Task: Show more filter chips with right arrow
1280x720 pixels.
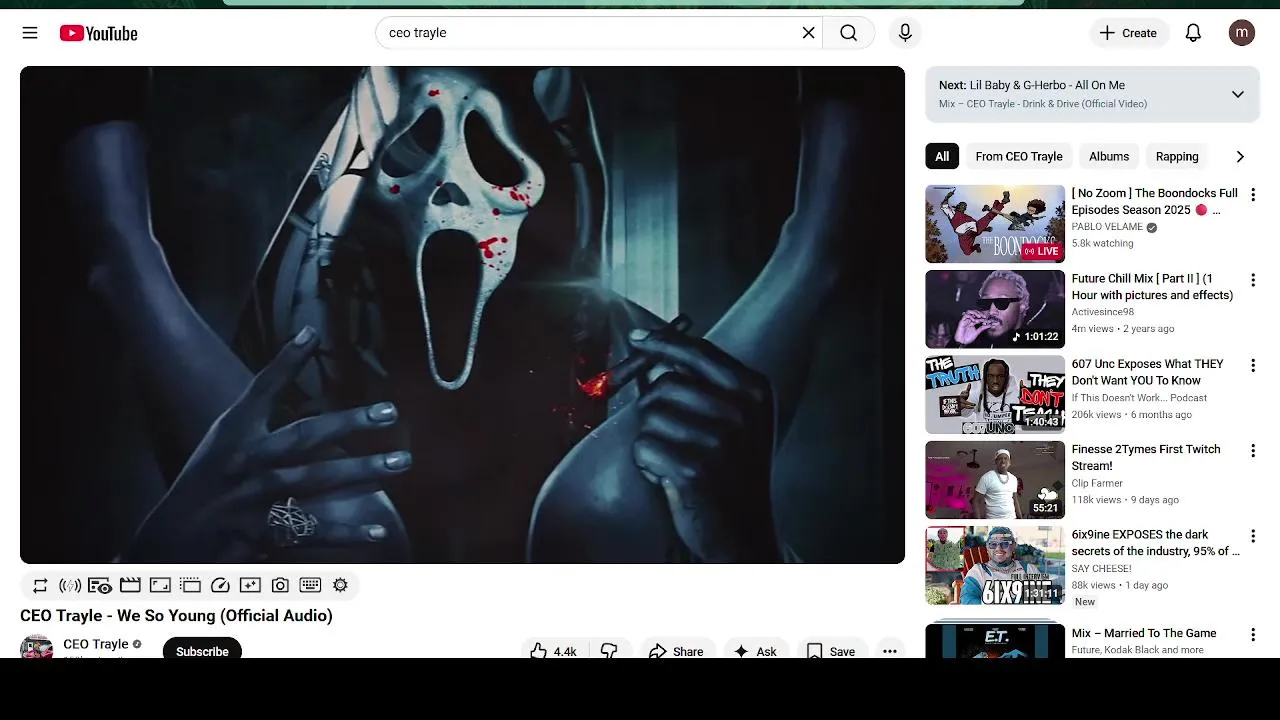Action: pyautogui.click(x=1240, y=156)
